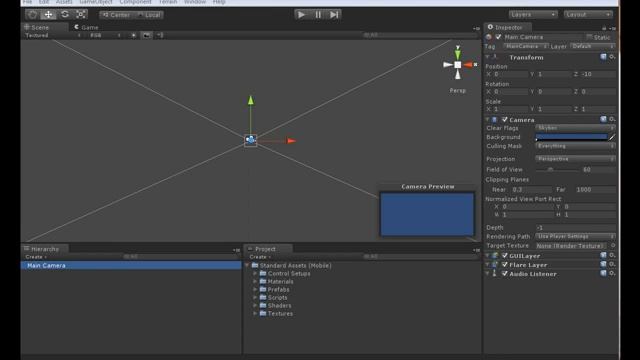
Task: Toggle Main Camera active checkbox
Action: tap(498, 37)
